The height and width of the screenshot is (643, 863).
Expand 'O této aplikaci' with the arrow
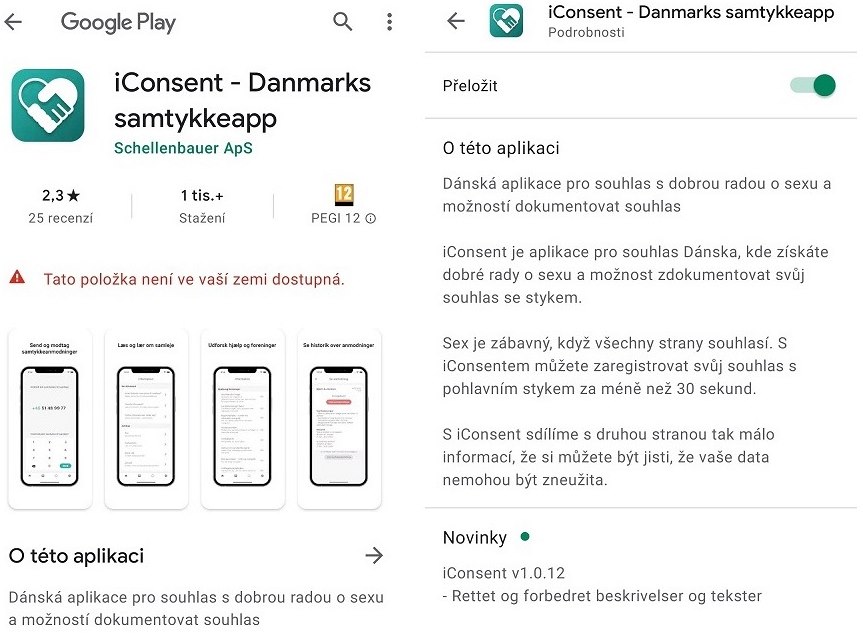tap(374, 556)
